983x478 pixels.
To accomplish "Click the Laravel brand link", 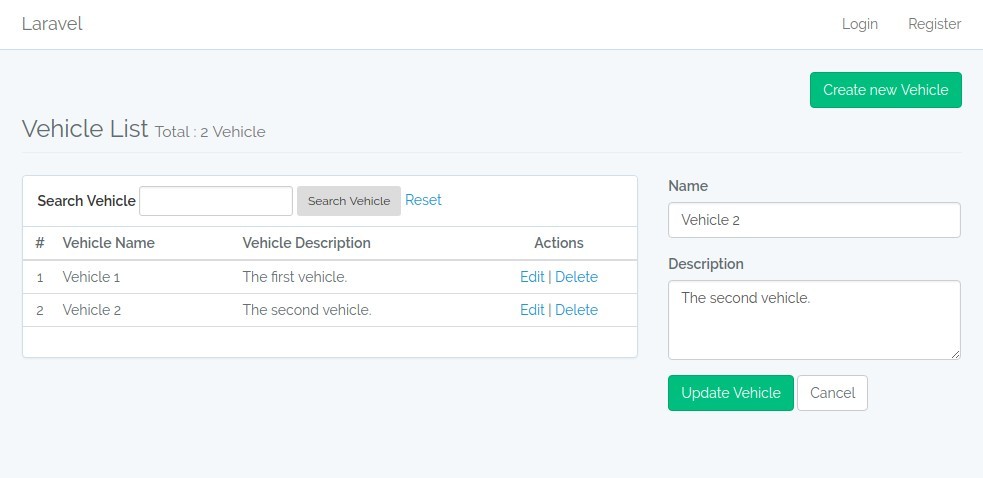I will (52, 24).
